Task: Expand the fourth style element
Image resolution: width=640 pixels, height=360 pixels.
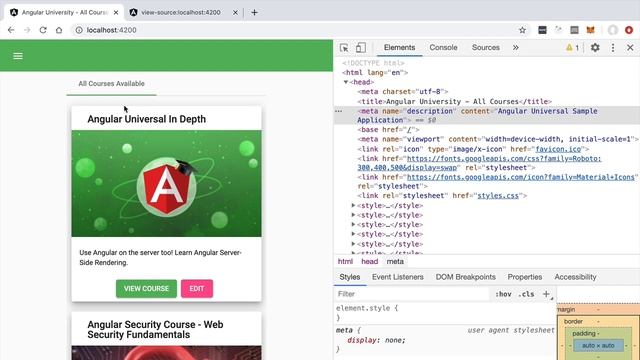Action: tap(353, 234)
